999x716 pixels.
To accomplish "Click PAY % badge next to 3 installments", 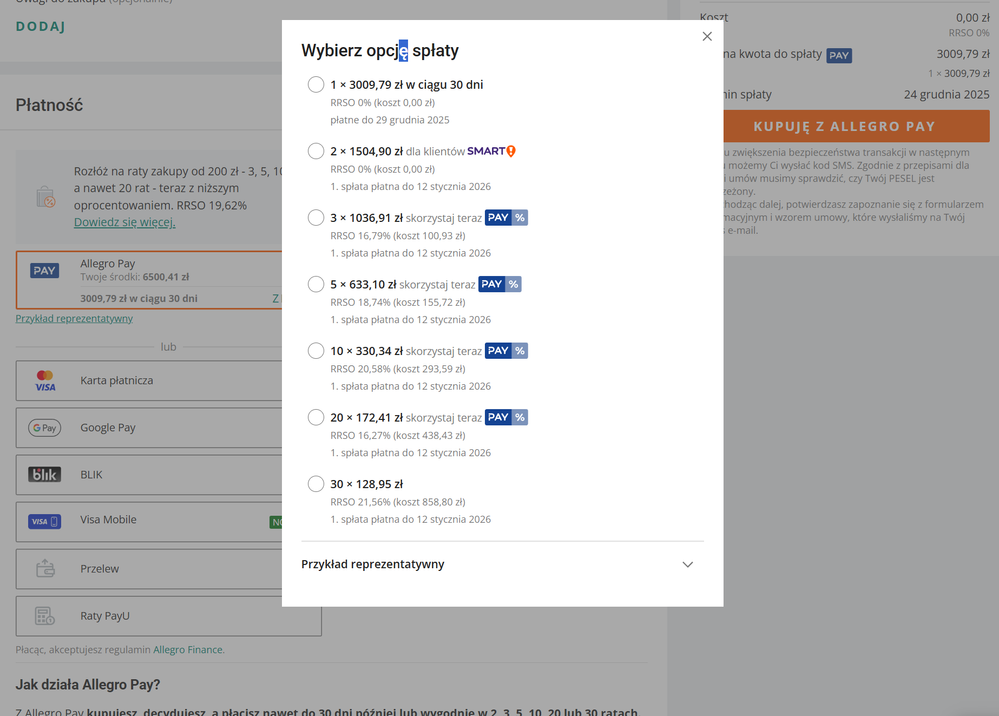I will pos(506,218).
